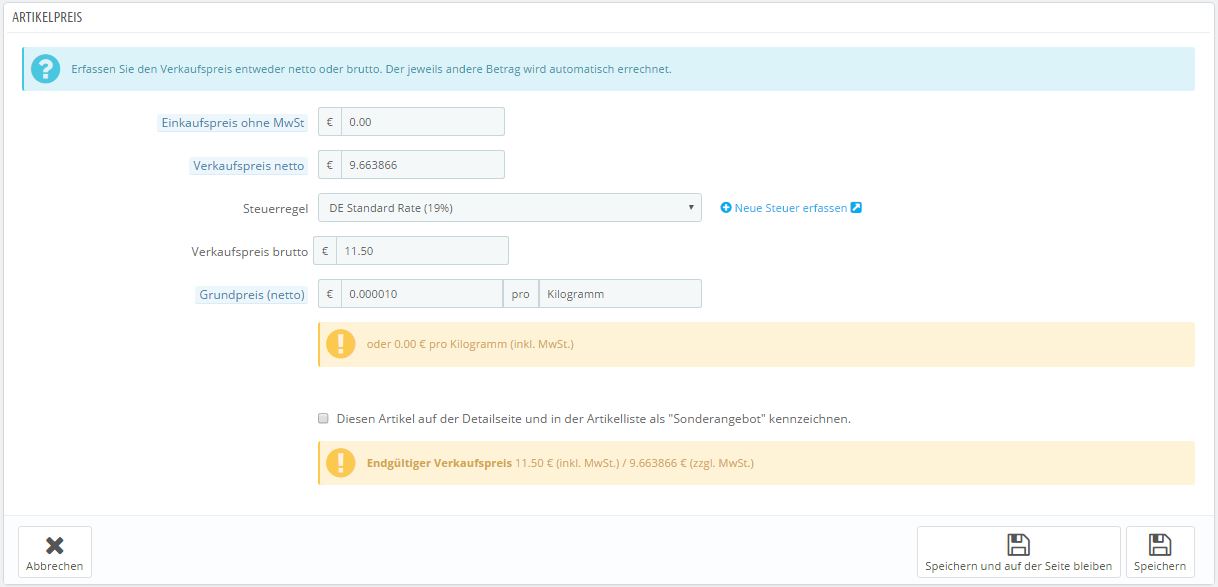Click the question mark help icon
The width and height of the screenshot is (1218, 587).
45,69
